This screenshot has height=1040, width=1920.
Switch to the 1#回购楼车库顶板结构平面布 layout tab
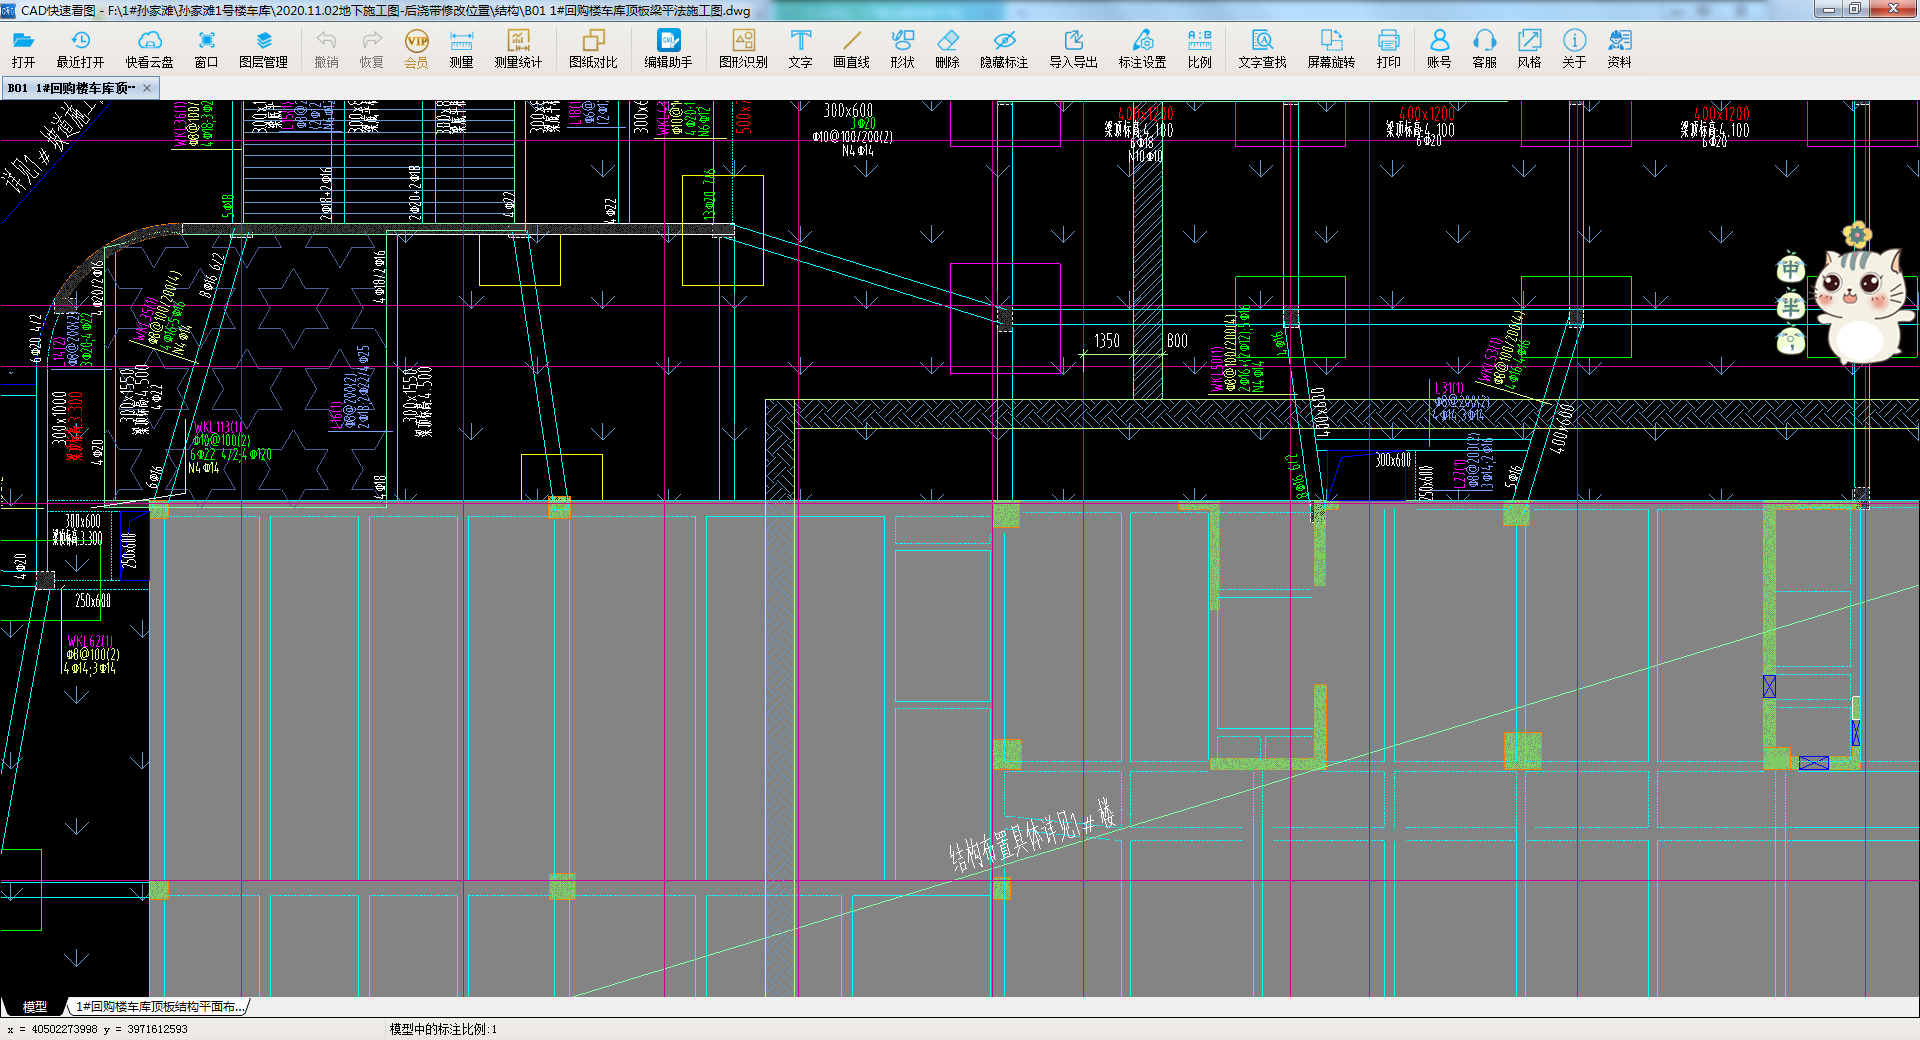coord(158,1007)
